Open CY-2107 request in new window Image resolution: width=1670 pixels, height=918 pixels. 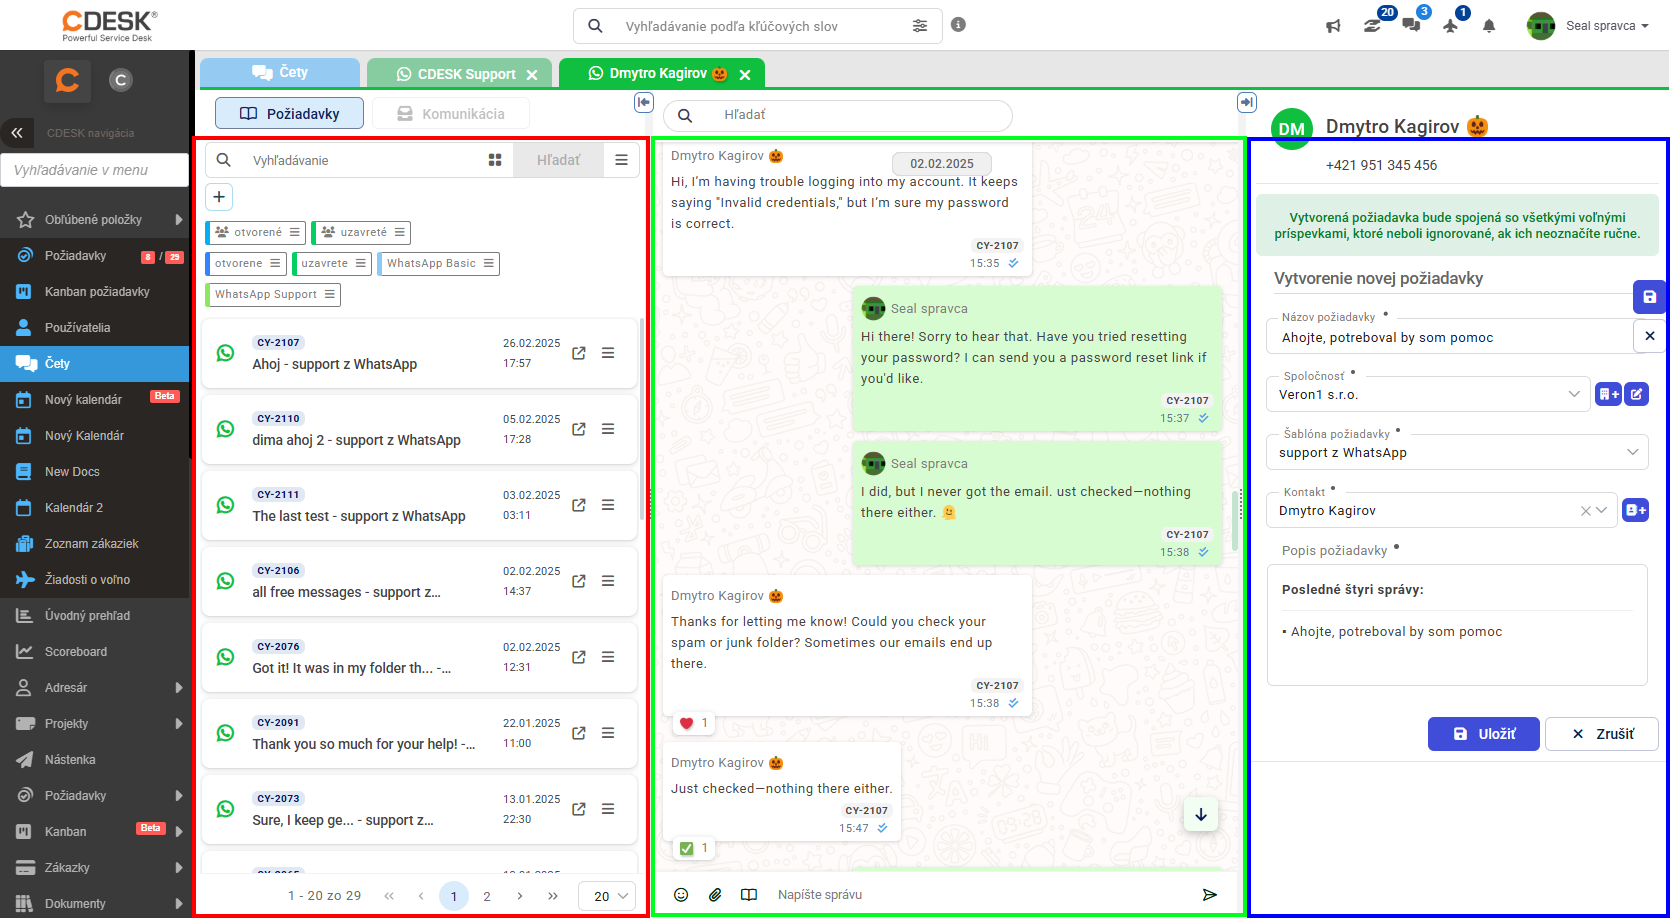(x=579, y=353)
